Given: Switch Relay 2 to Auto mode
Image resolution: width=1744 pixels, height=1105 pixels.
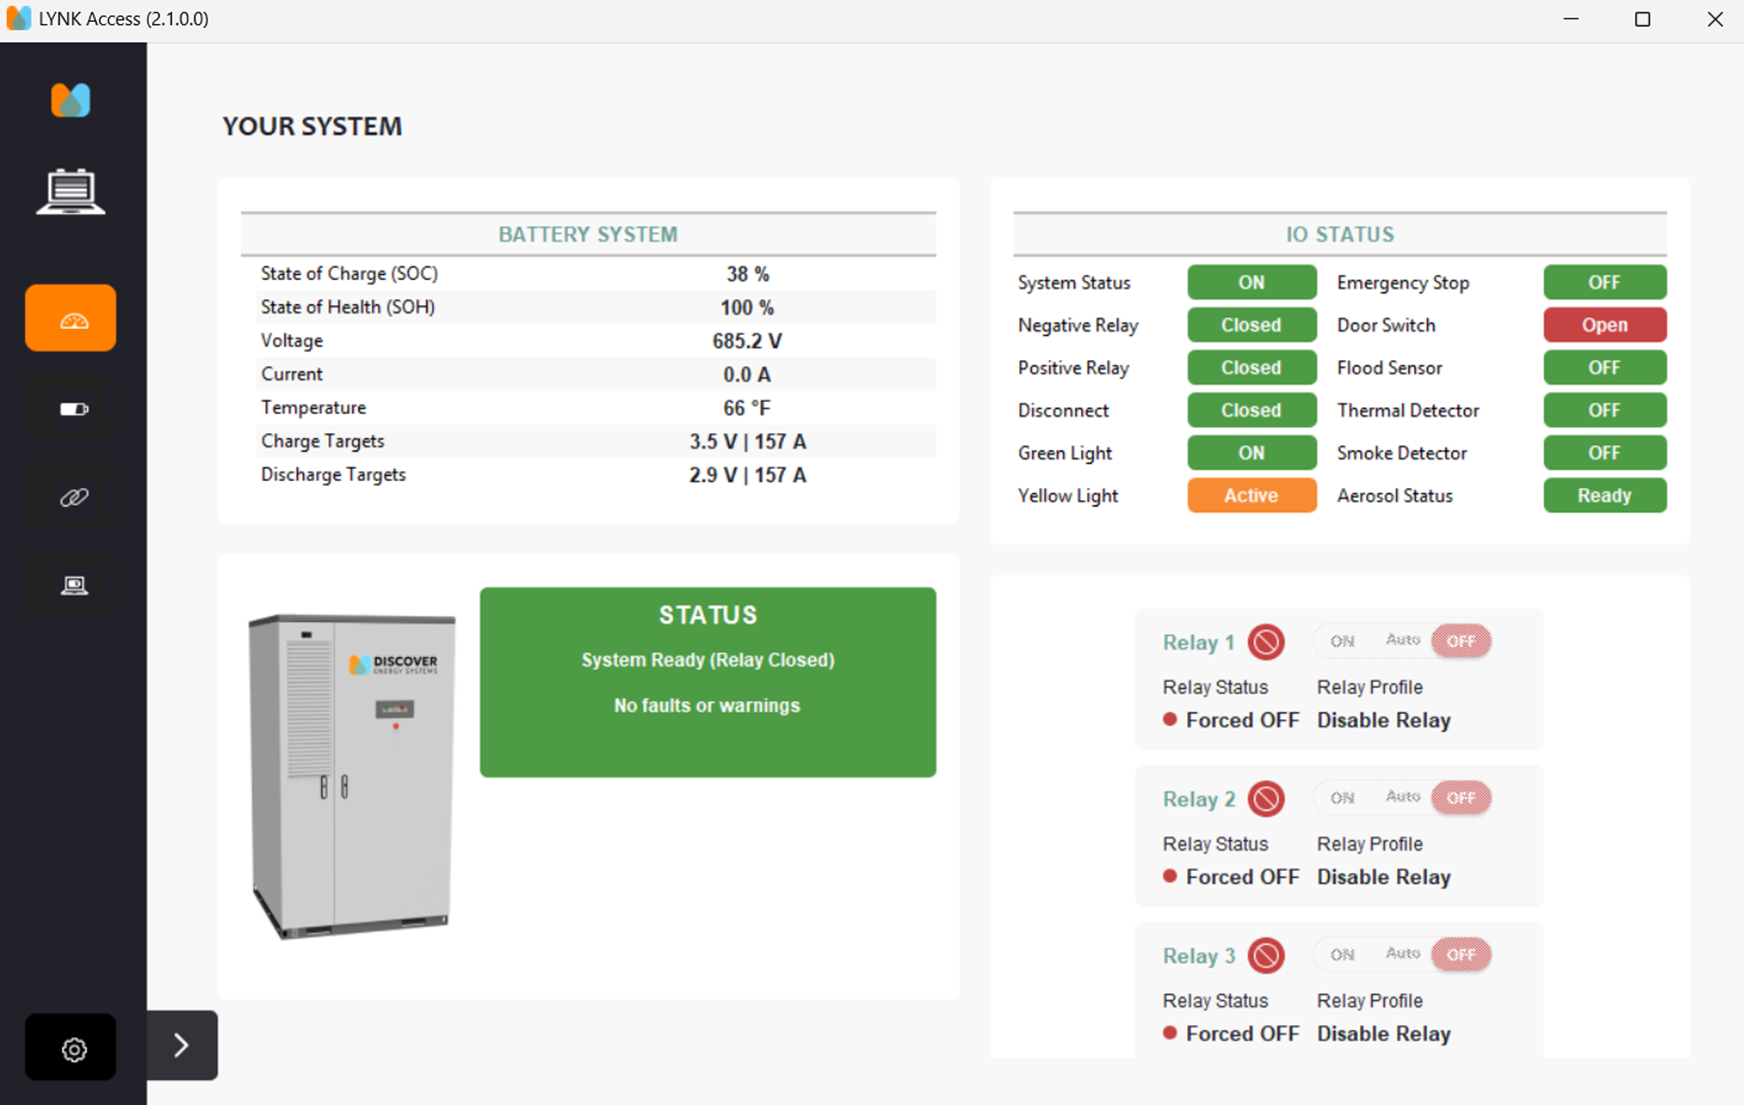Looking at the screenshot, I should click(x=1402, y=797).
